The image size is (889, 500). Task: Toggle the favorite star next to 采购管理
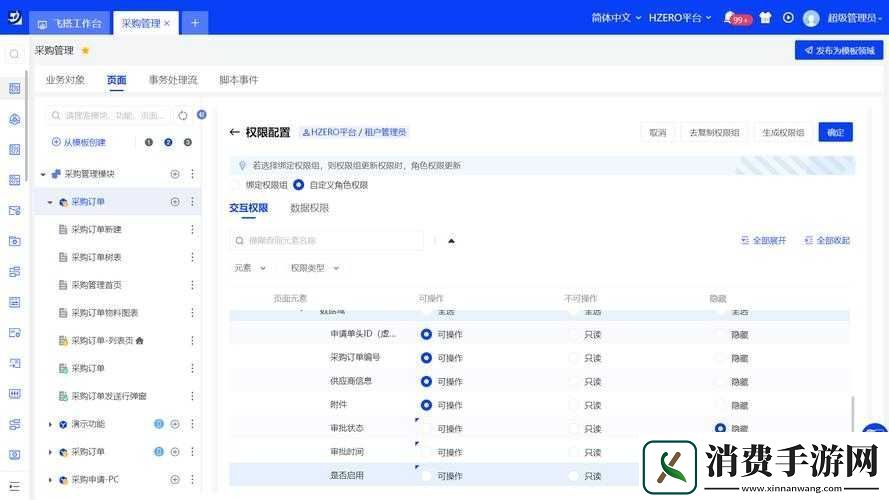click(x=85, y=50)
